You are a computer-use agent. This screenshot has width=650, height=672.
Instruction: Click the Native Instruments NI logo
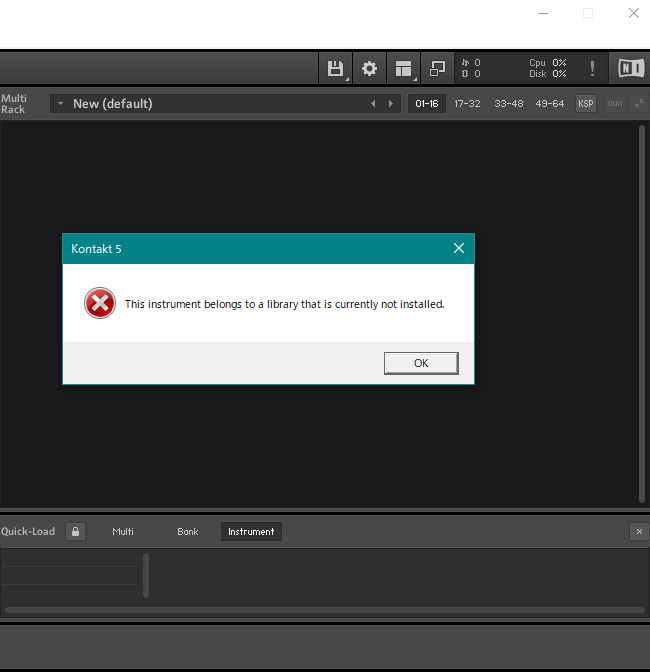[630, 69]
